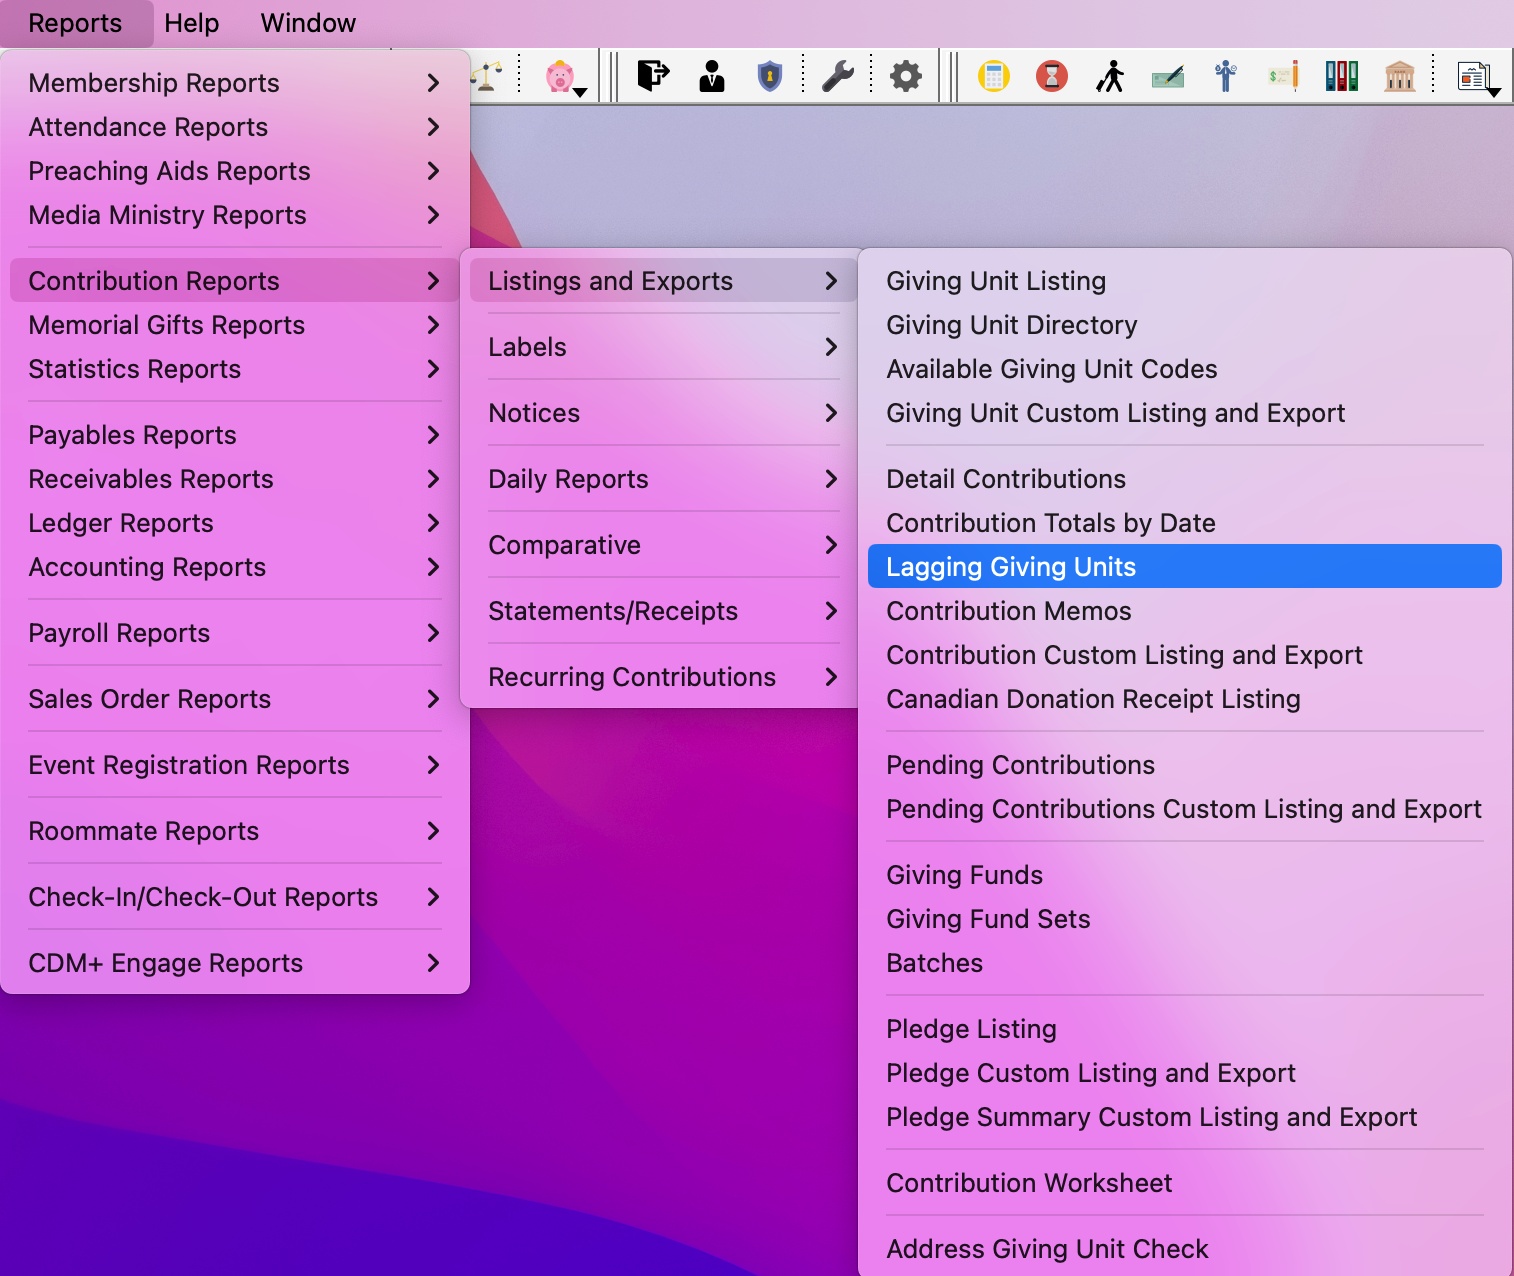Select Contribution Worksheet
The width and height of the screenshot is (1514, 1276).
[1029, 1183]
